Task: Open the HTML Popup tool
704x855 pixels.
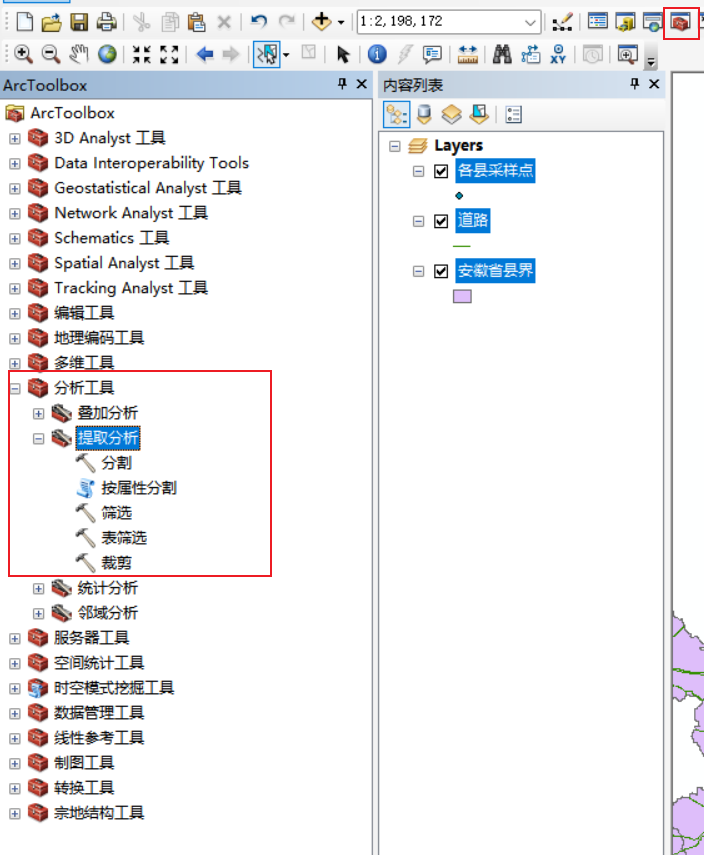Action: [432, 54]
